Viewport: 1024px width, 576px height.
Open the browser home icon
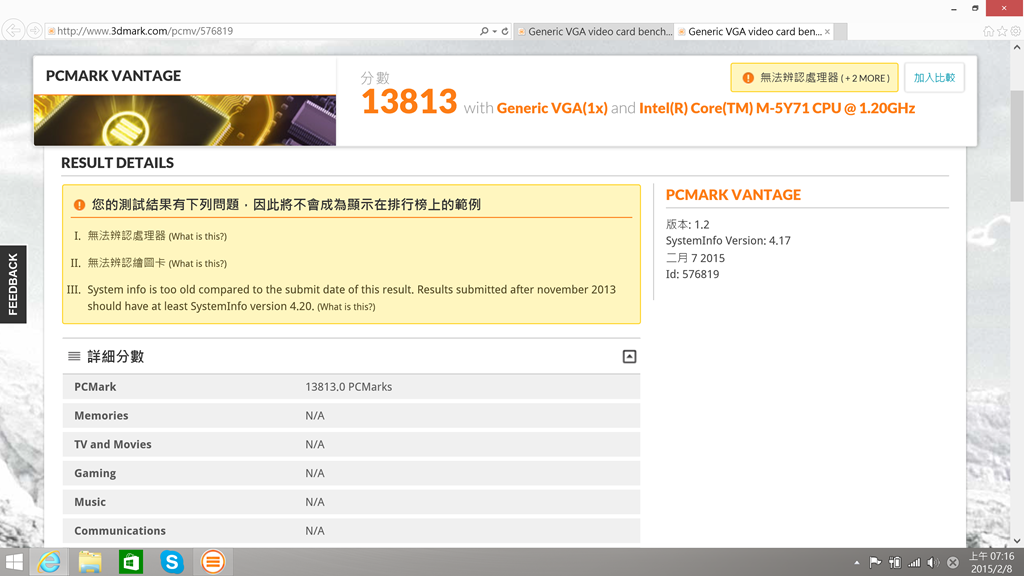click(x=989, y=31)
